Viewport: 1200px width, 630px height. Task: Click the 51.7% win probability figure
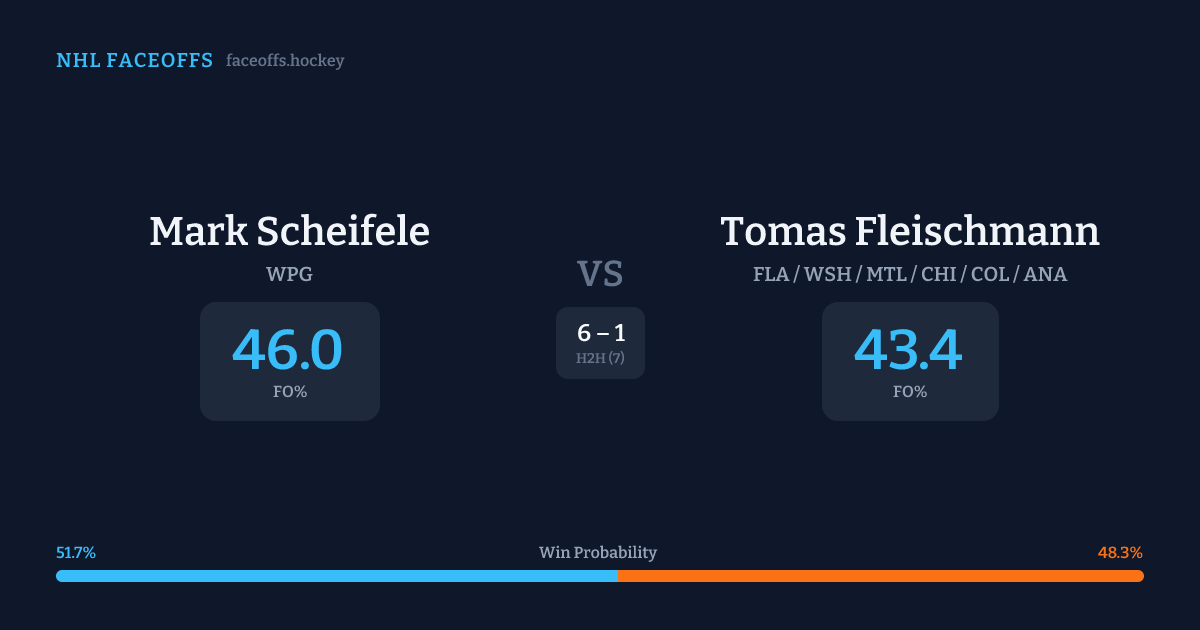click(76, 553)
